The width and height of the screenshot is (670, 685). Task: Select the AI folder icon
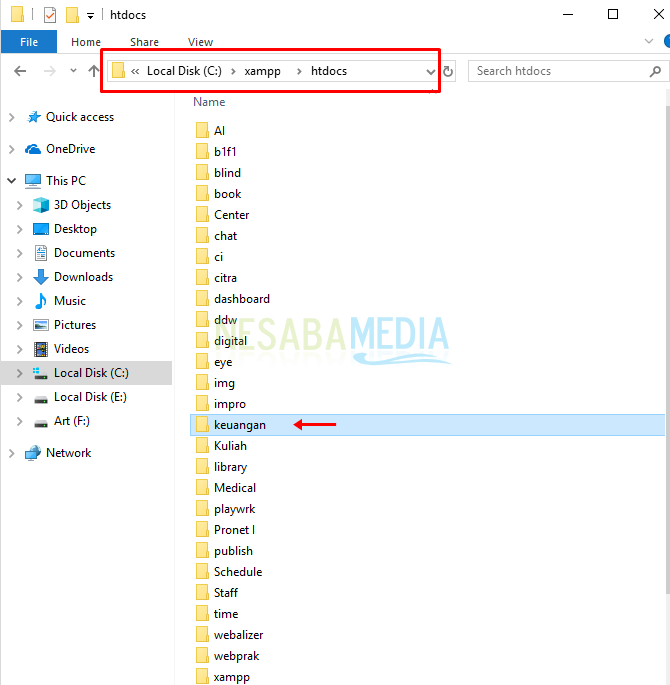tap(202, 130)
